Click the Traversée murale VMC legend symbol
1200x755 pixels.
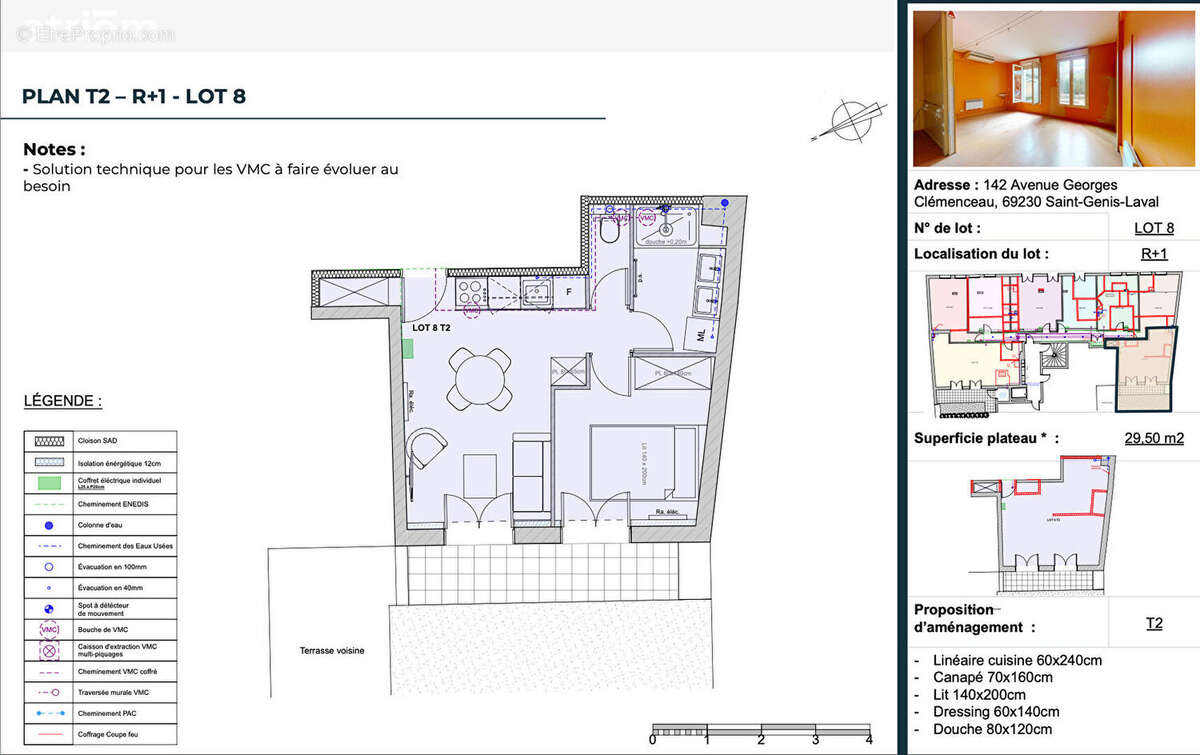coord(49,692)
